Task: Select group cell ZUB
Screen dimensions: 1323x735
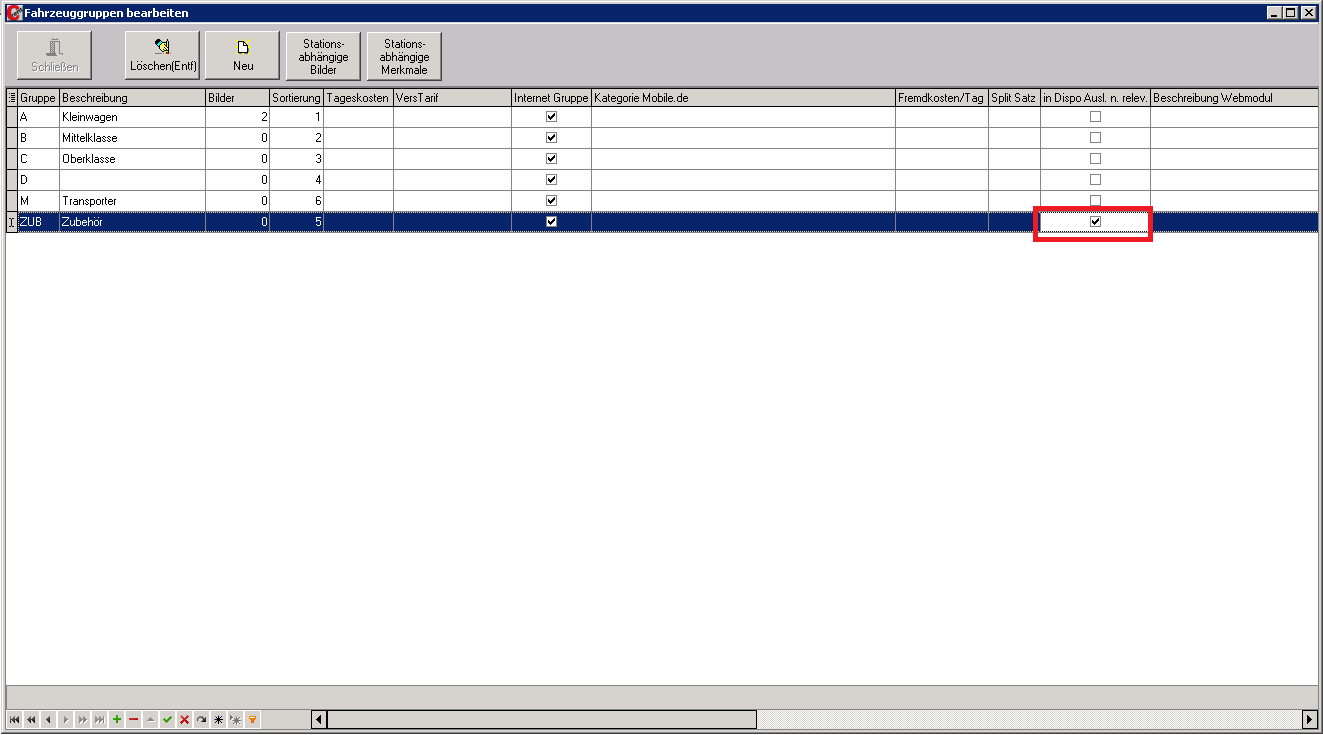Action: click(38, 222)
